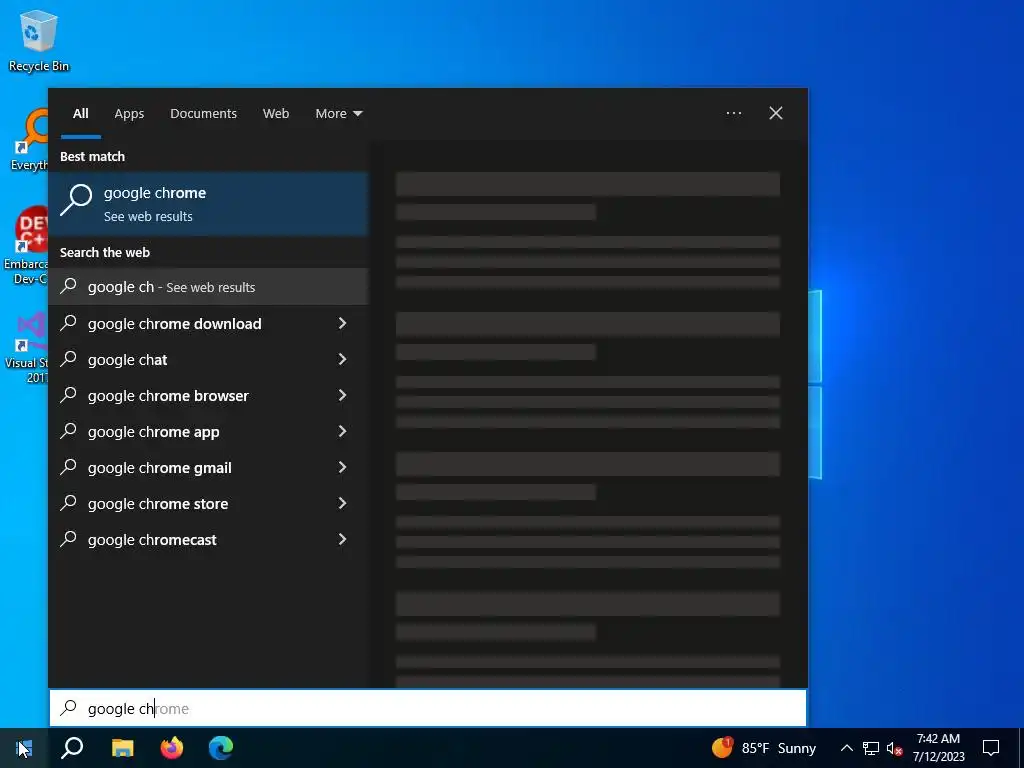Open the search options ellipsis menu
Viewport: 1024px width, 768px height.
[x=733, y=114]
